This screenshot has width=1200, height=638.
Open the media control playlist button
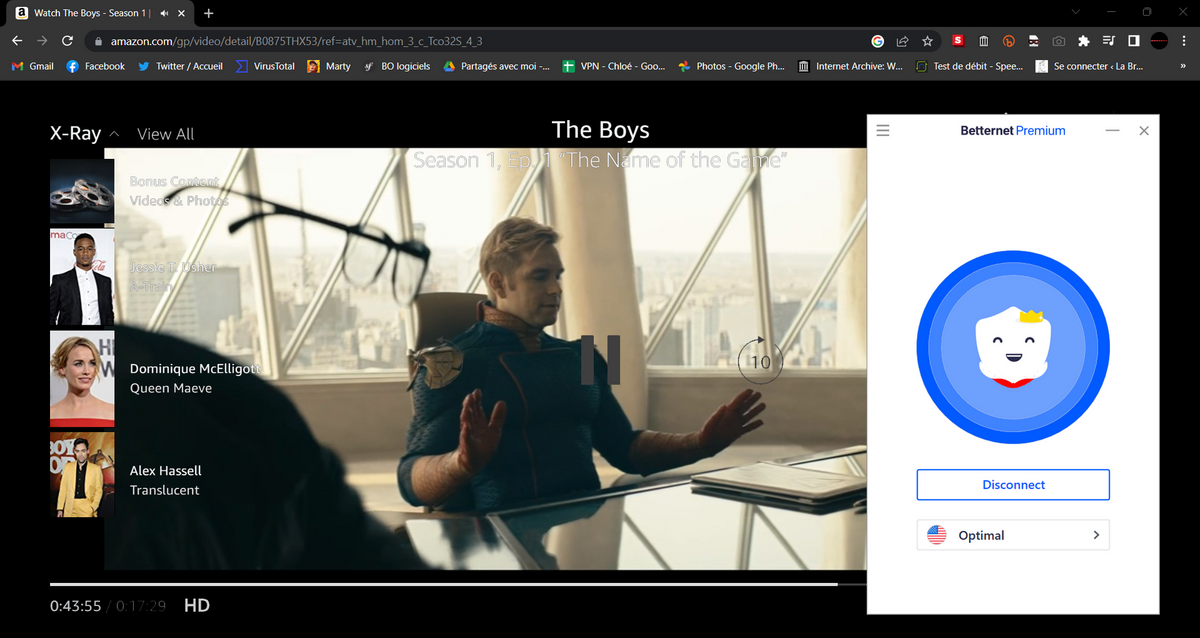pyautogui.click(x=1108, y=41)
